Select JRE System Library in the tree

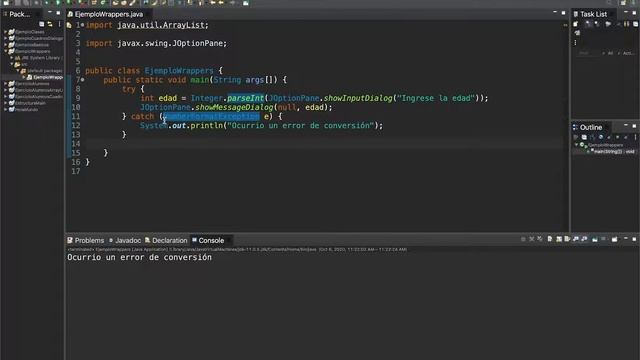42,58
